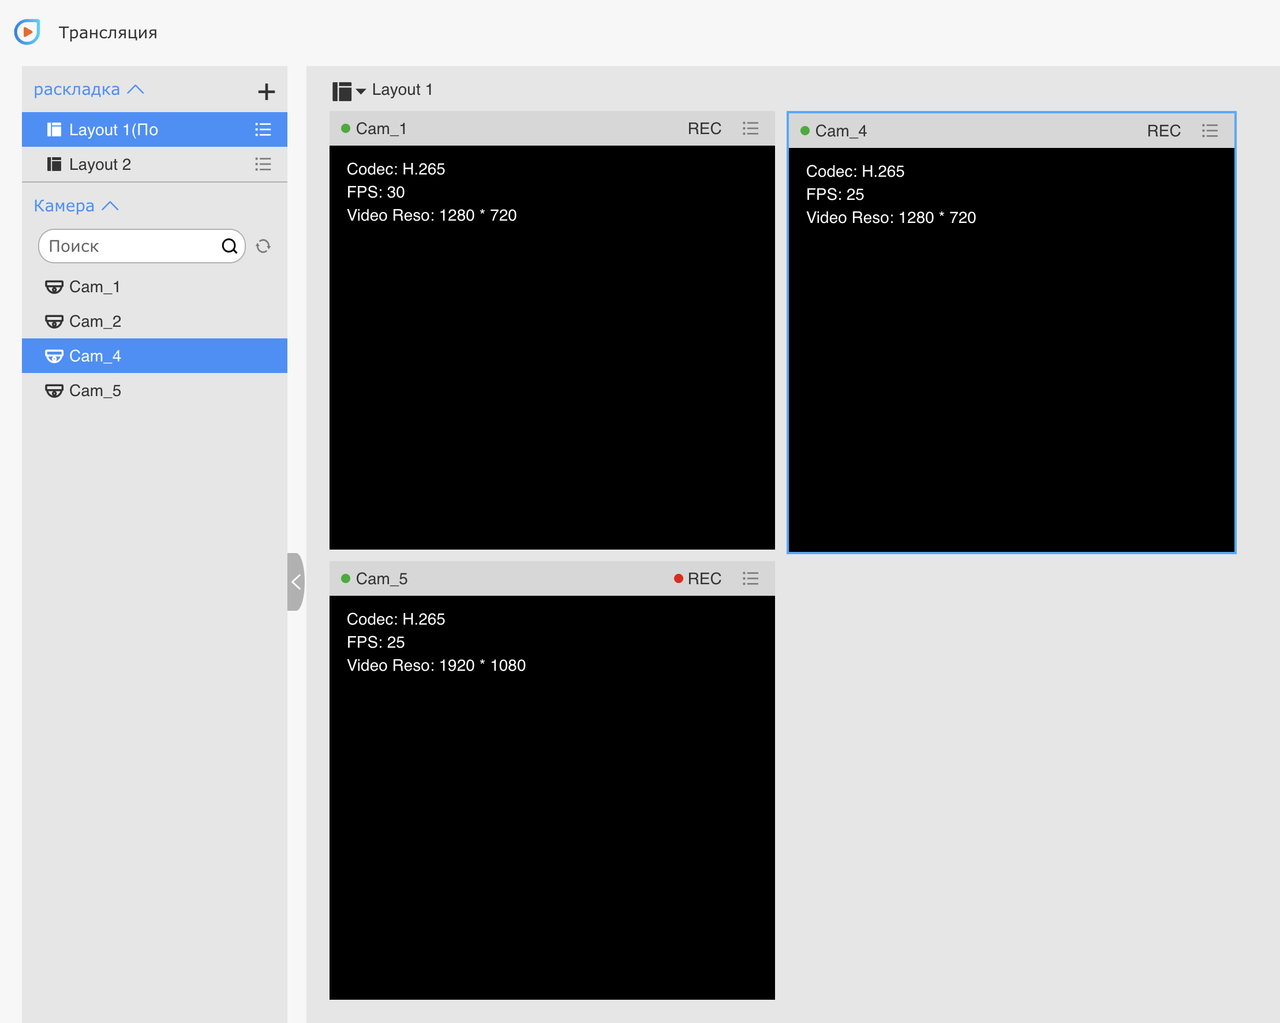Click Cam_1 green status dot
This screenshot has width=1280, height=1023.
346,129
